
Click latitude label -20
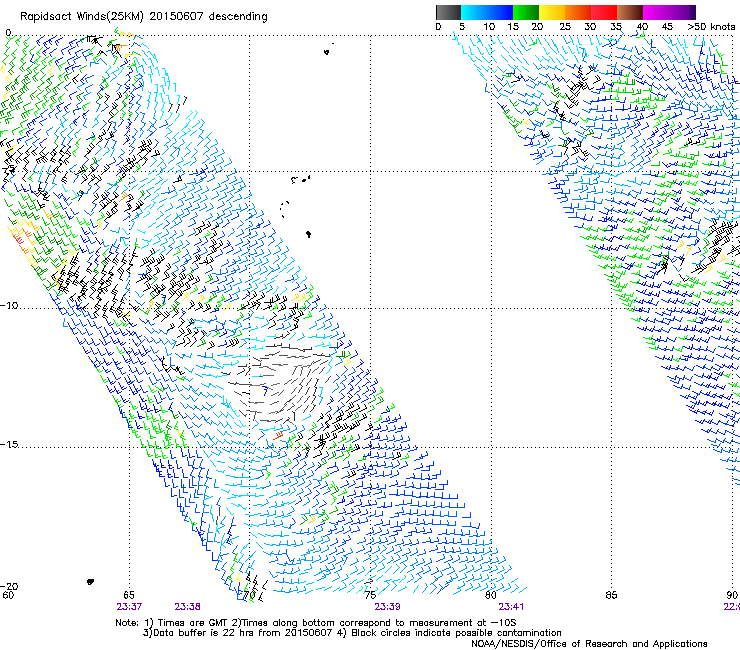[9, 586]
